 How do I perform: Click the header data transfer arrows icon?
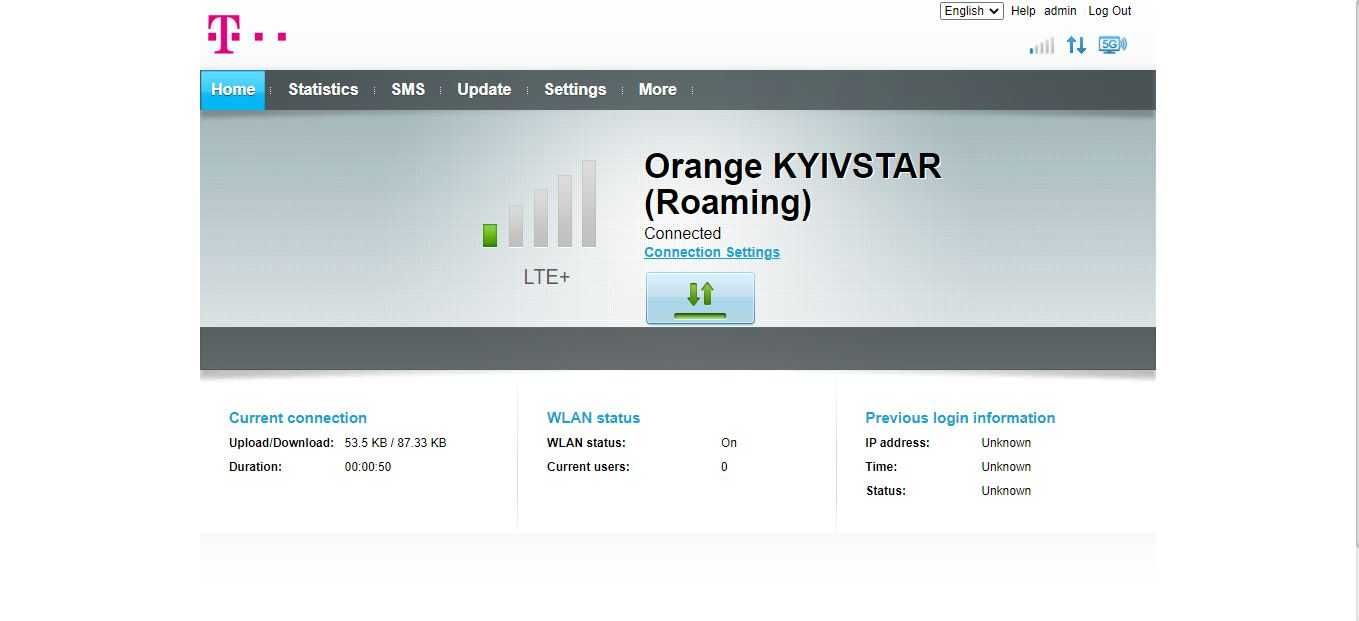pos(1077,45)
